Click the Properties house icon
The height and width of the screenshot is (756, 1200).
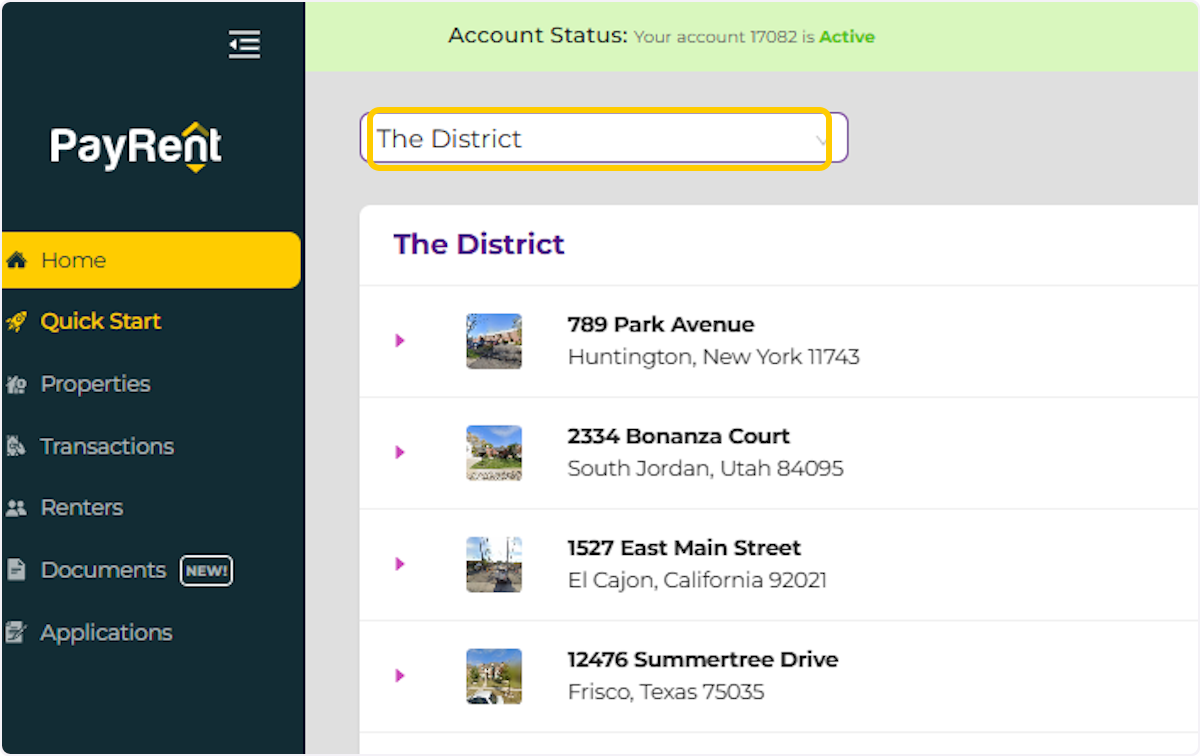[19, 384]
